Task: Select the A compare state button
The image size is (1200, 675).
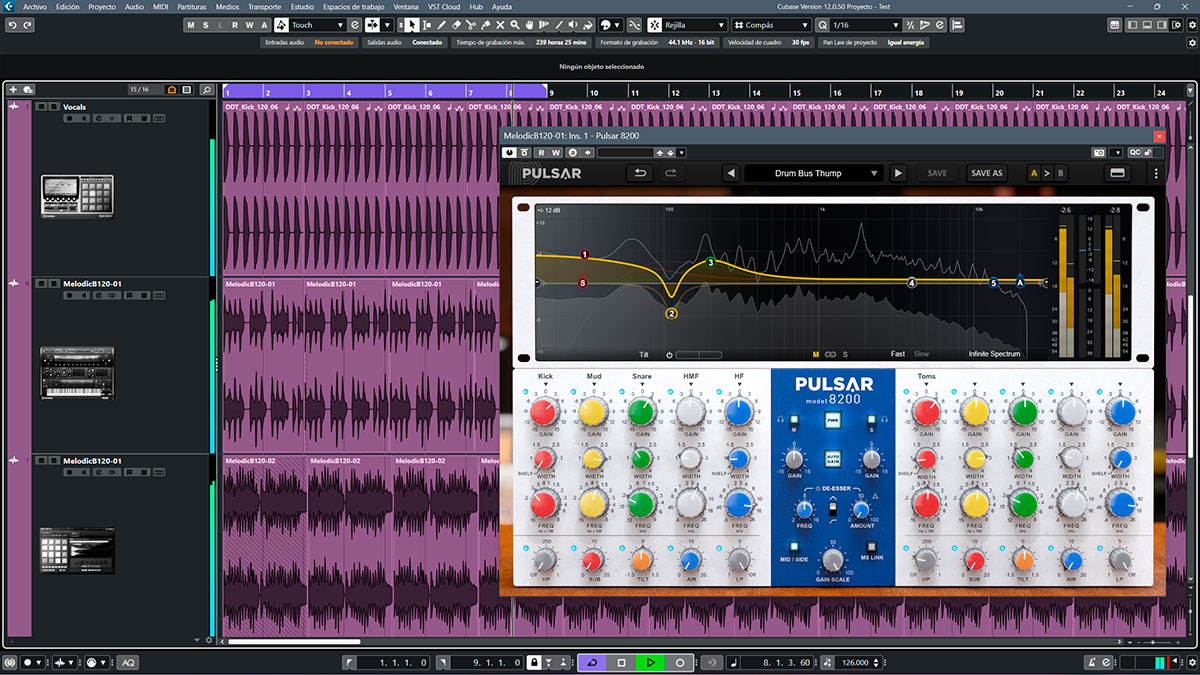Action: point(1035,173)
